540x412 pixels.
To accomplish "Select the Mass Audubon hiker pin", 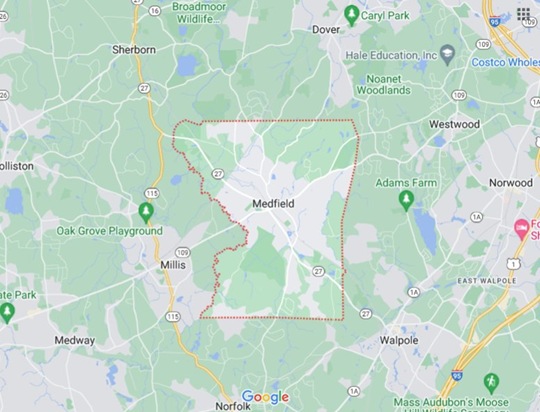I will click(x=491, y=383).
